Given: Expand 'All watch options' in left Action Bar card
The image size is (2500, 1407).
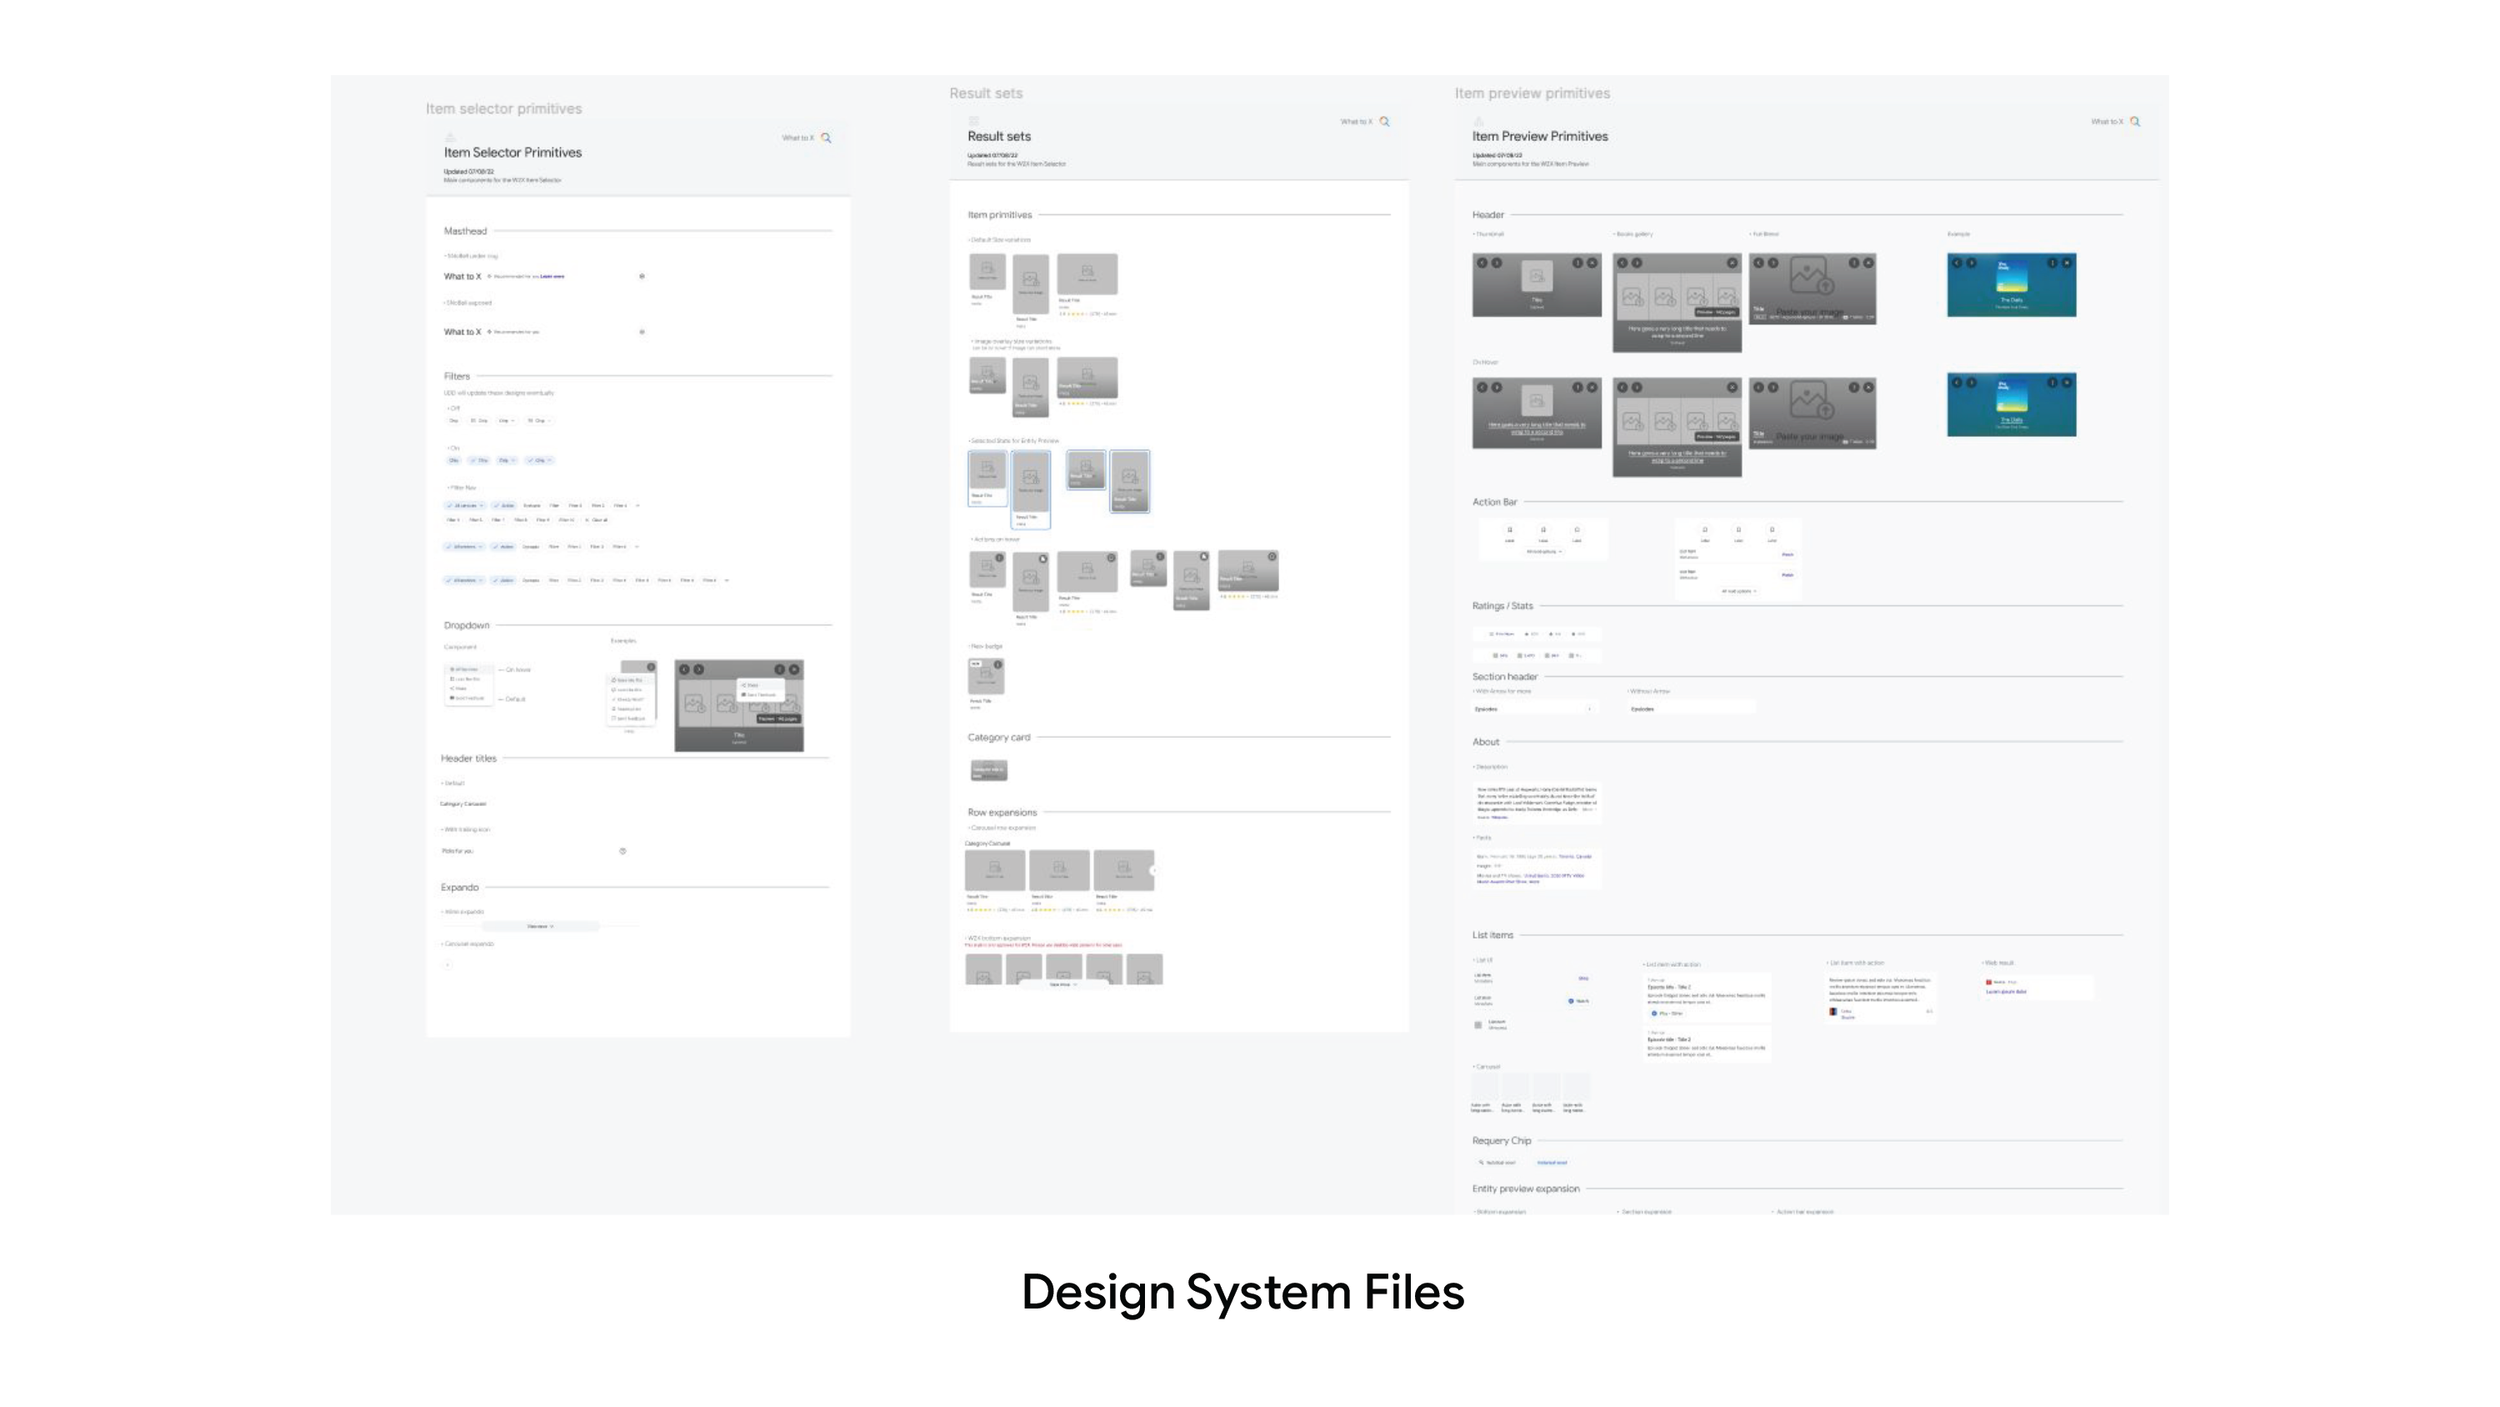Looking at the screenshot, I should pos(1543,552).
